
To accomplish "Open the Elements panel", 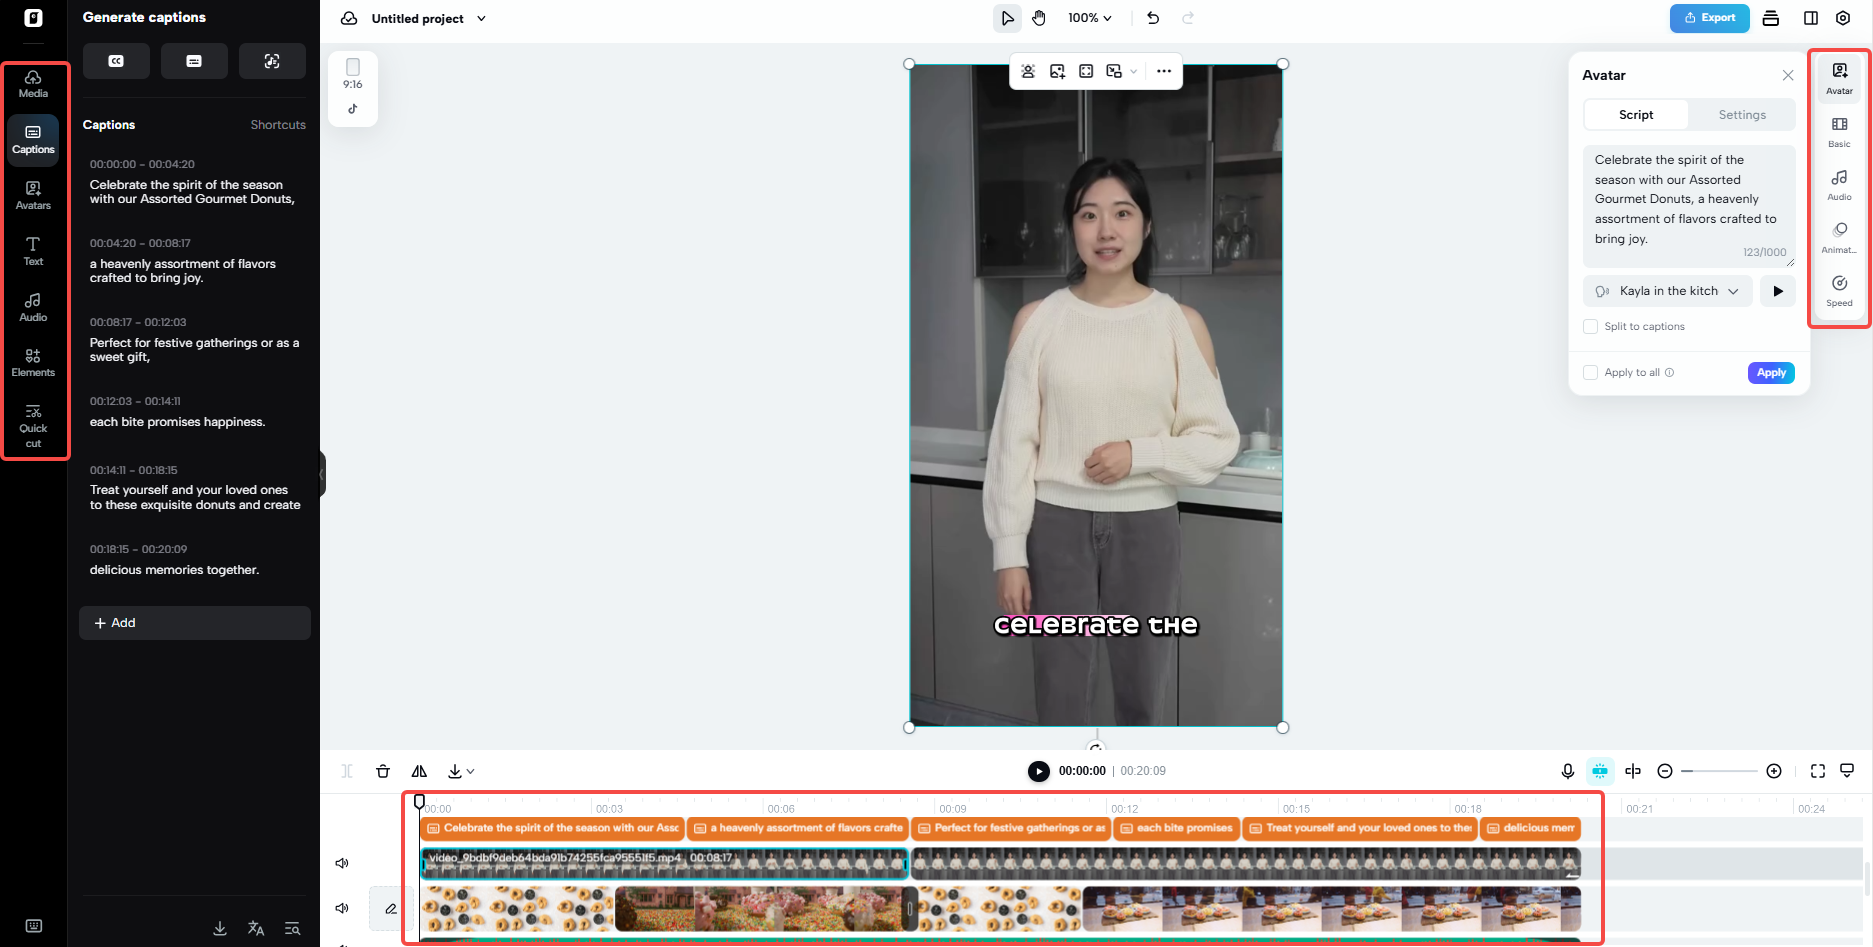I will 33,361.
